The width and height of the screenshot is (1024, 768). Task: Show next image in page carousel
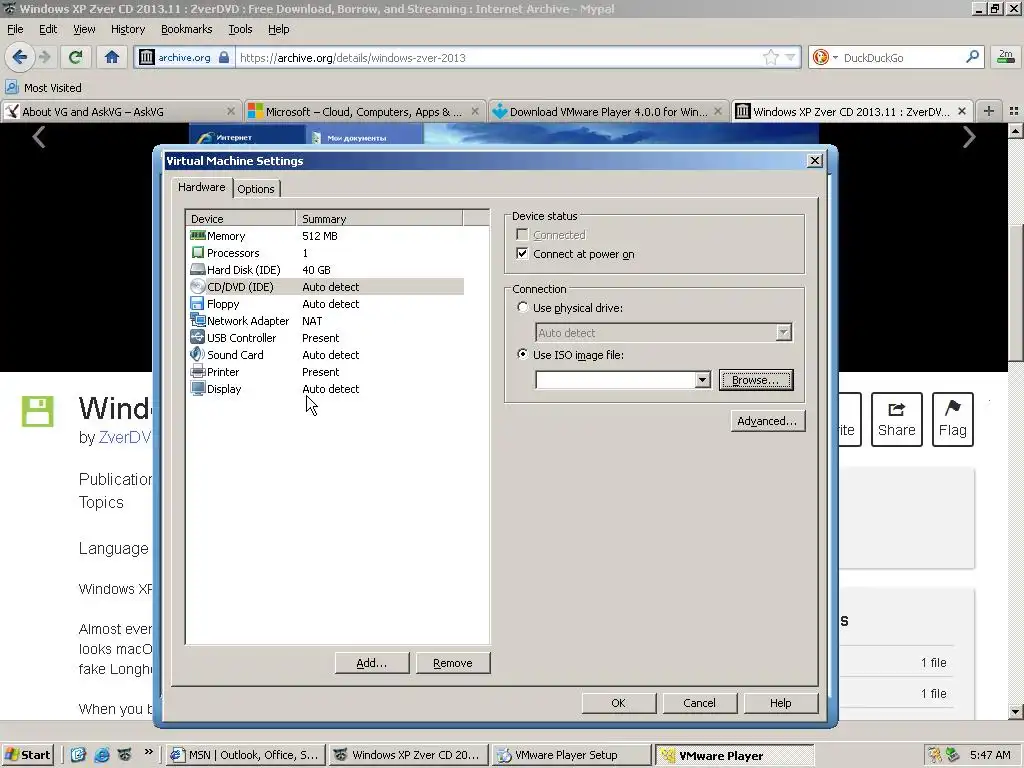pyautogui.click(x=969, y=137)
